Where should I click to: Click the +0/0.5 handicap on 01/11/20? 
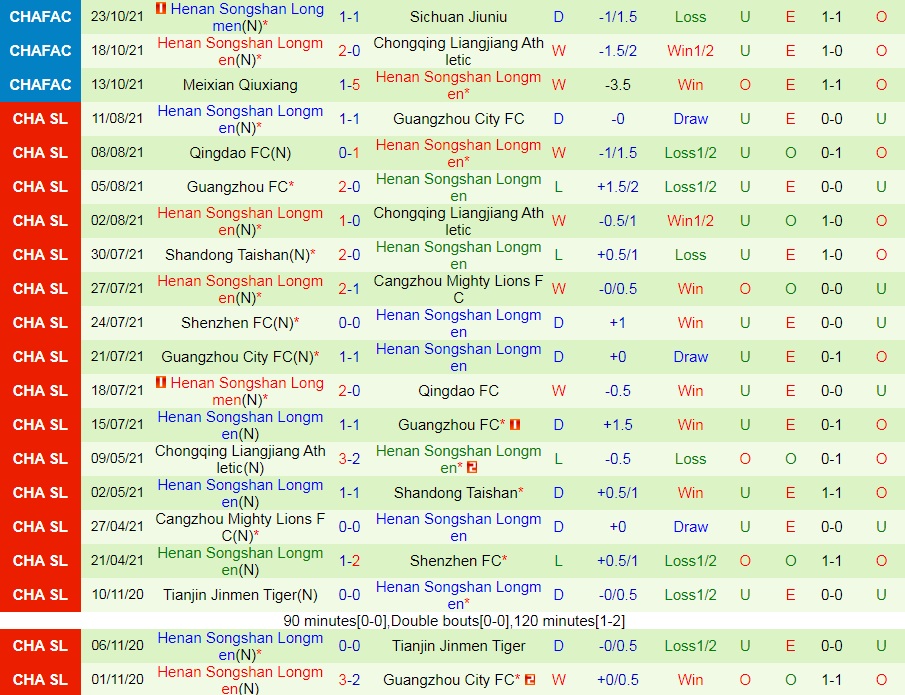pos(618,679)
